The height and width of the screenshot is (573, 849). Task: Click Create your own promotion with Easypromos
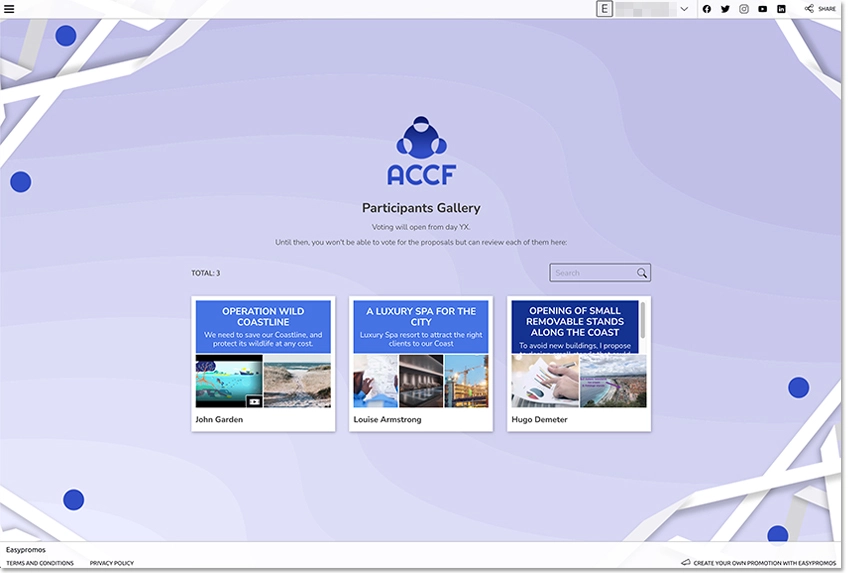tap(759, 563)
